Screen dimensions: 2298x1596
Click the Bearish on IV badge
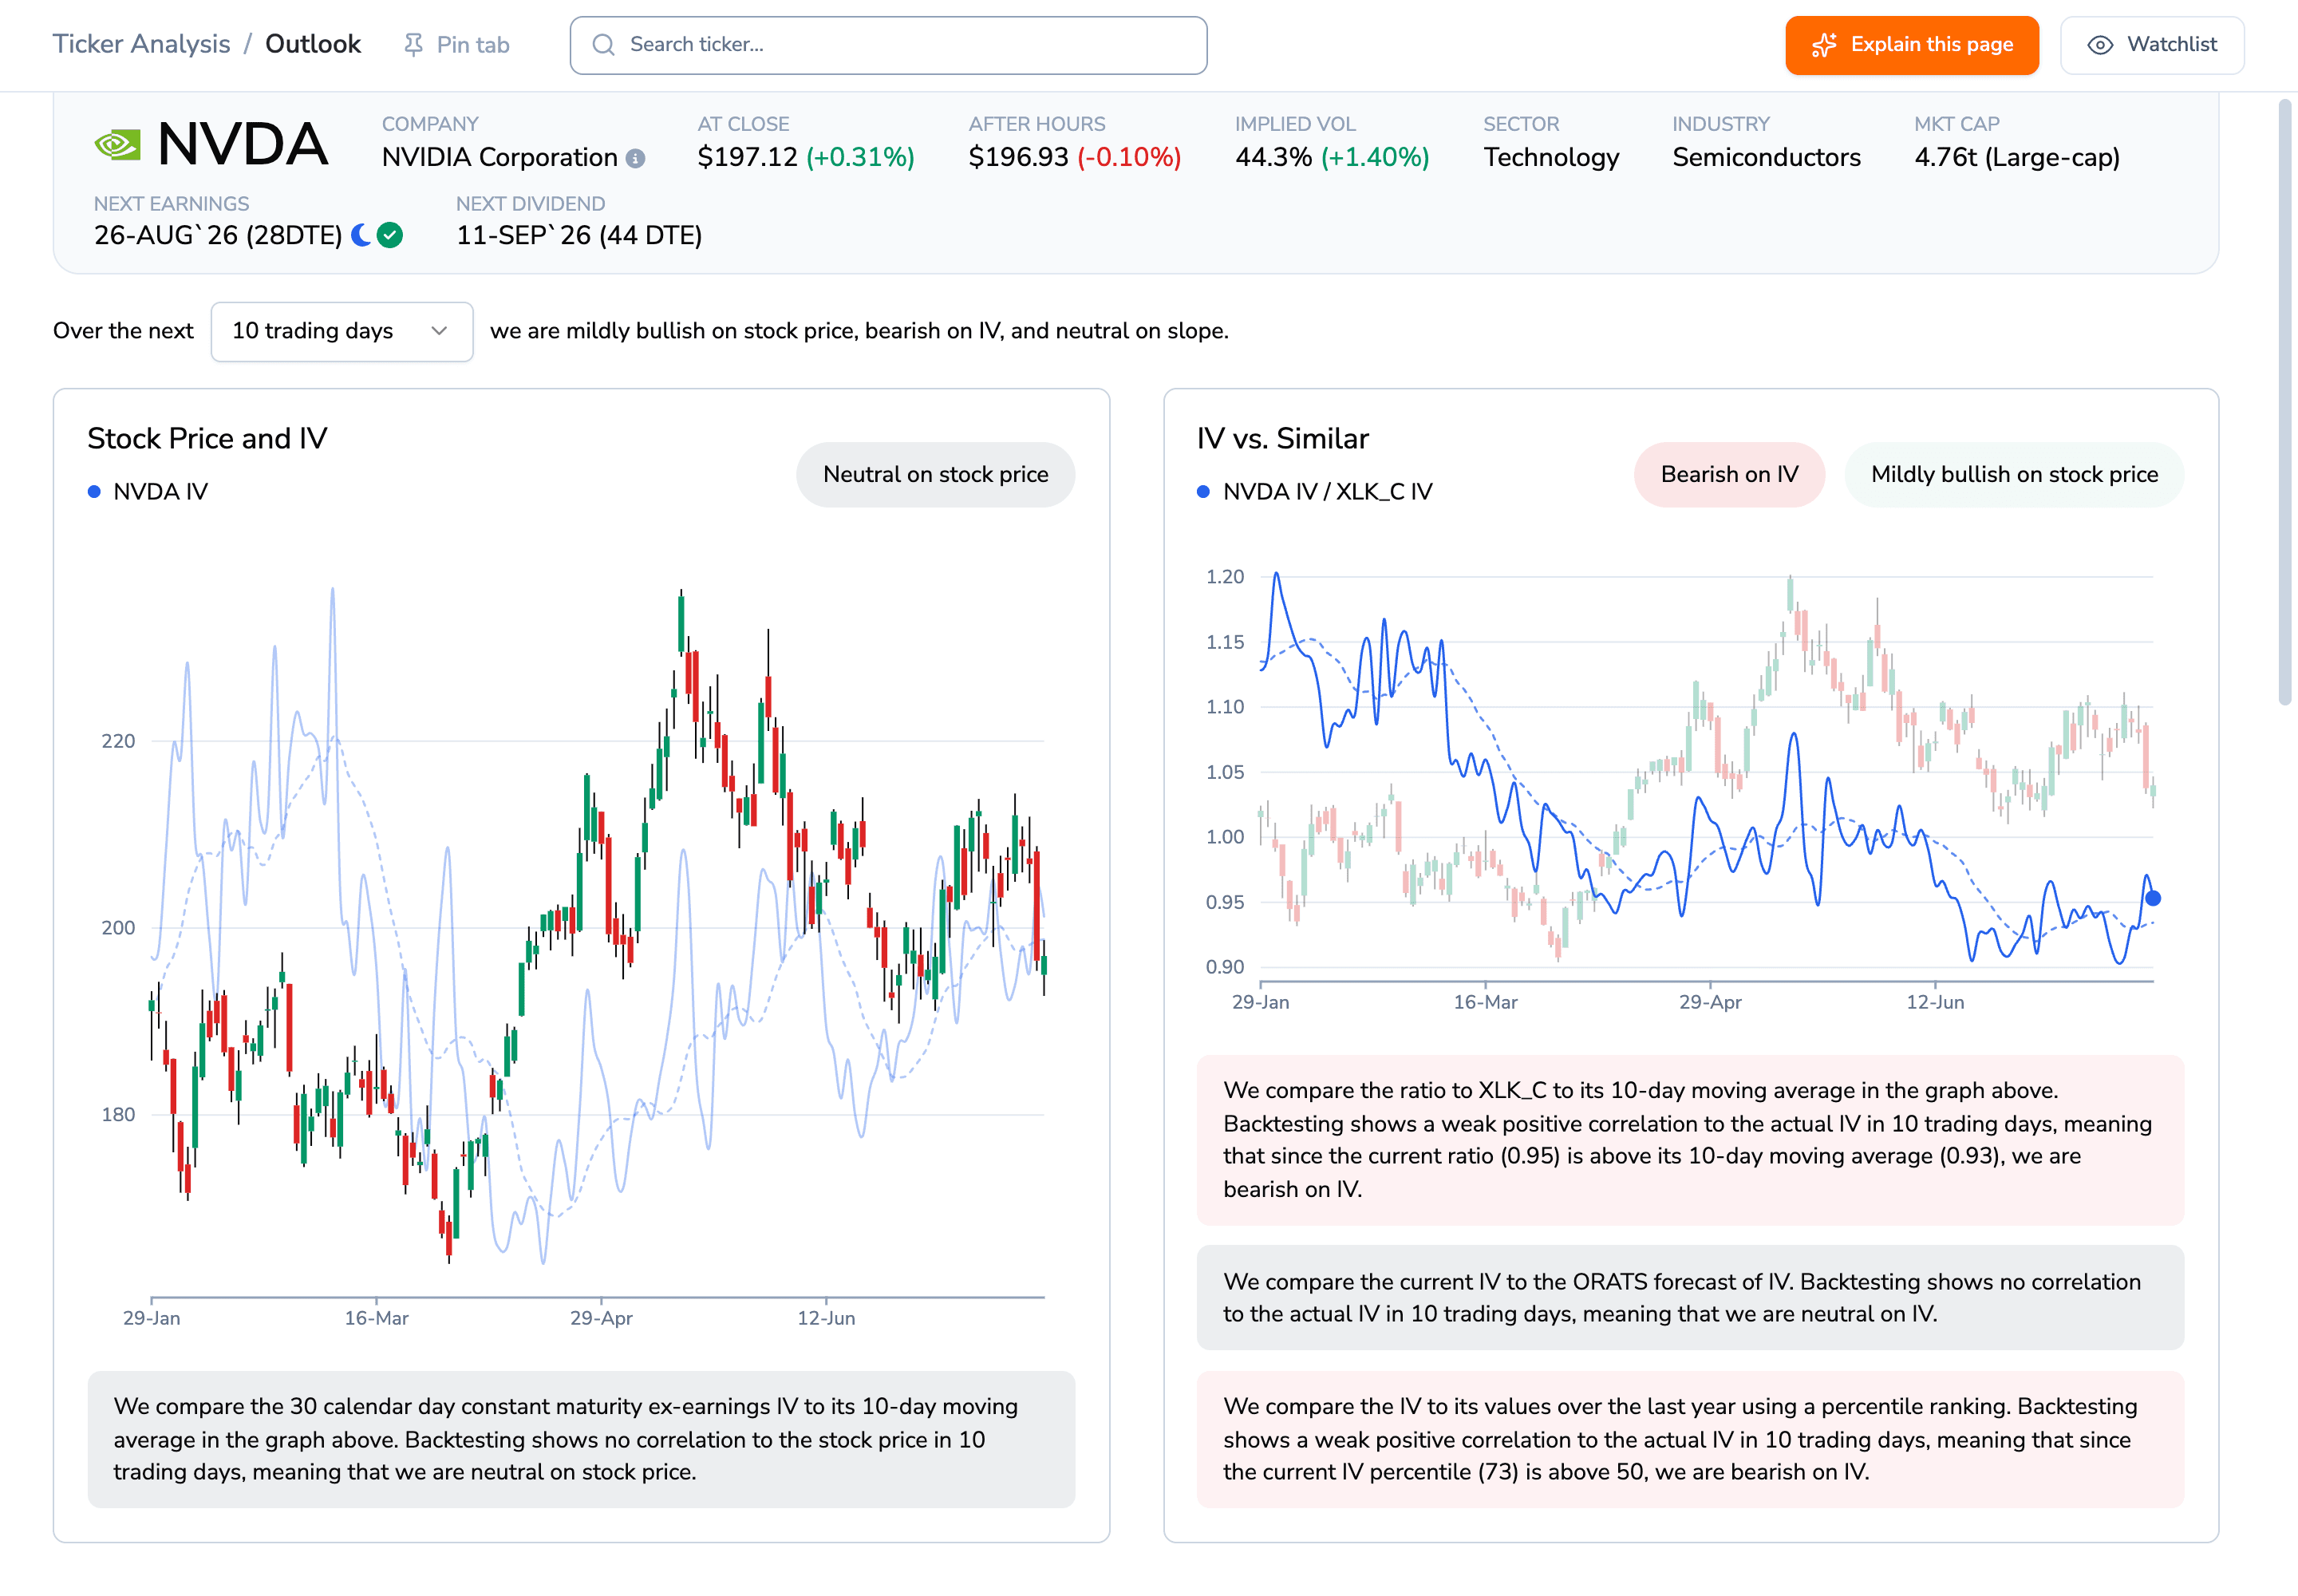tap(1729, 474)
